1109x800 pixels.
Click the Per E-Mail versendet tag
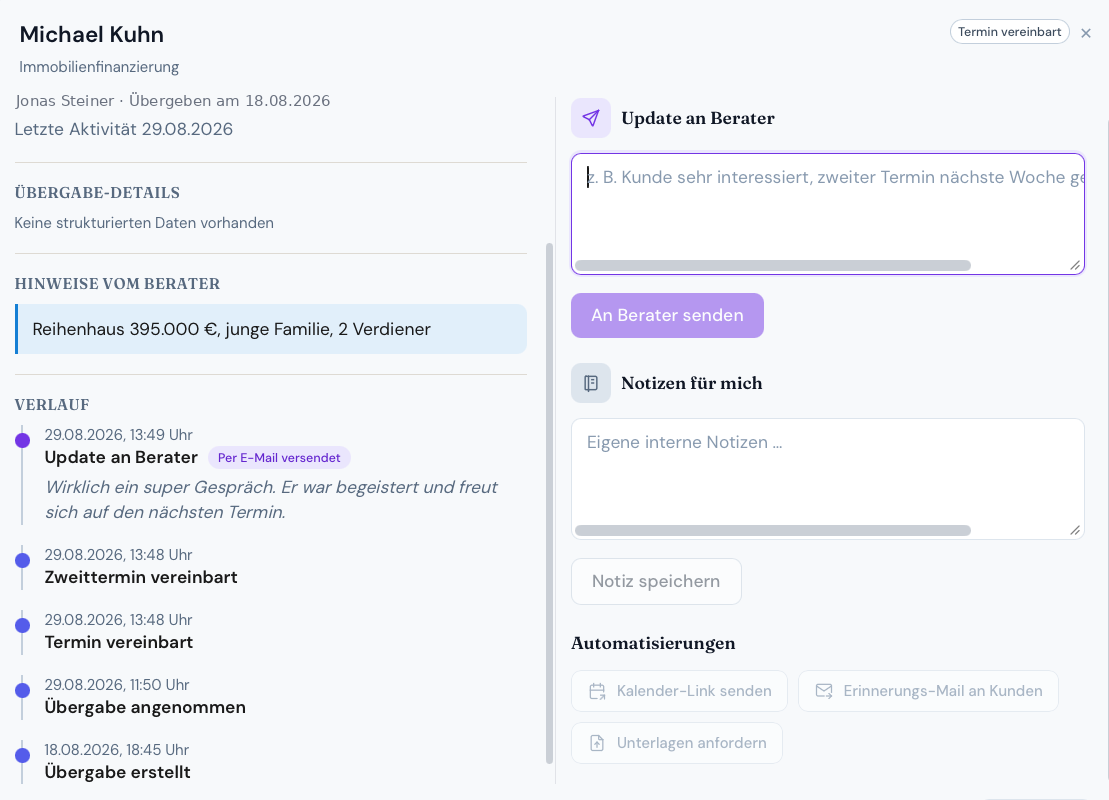pyautogui.click(x=279, y=458)
